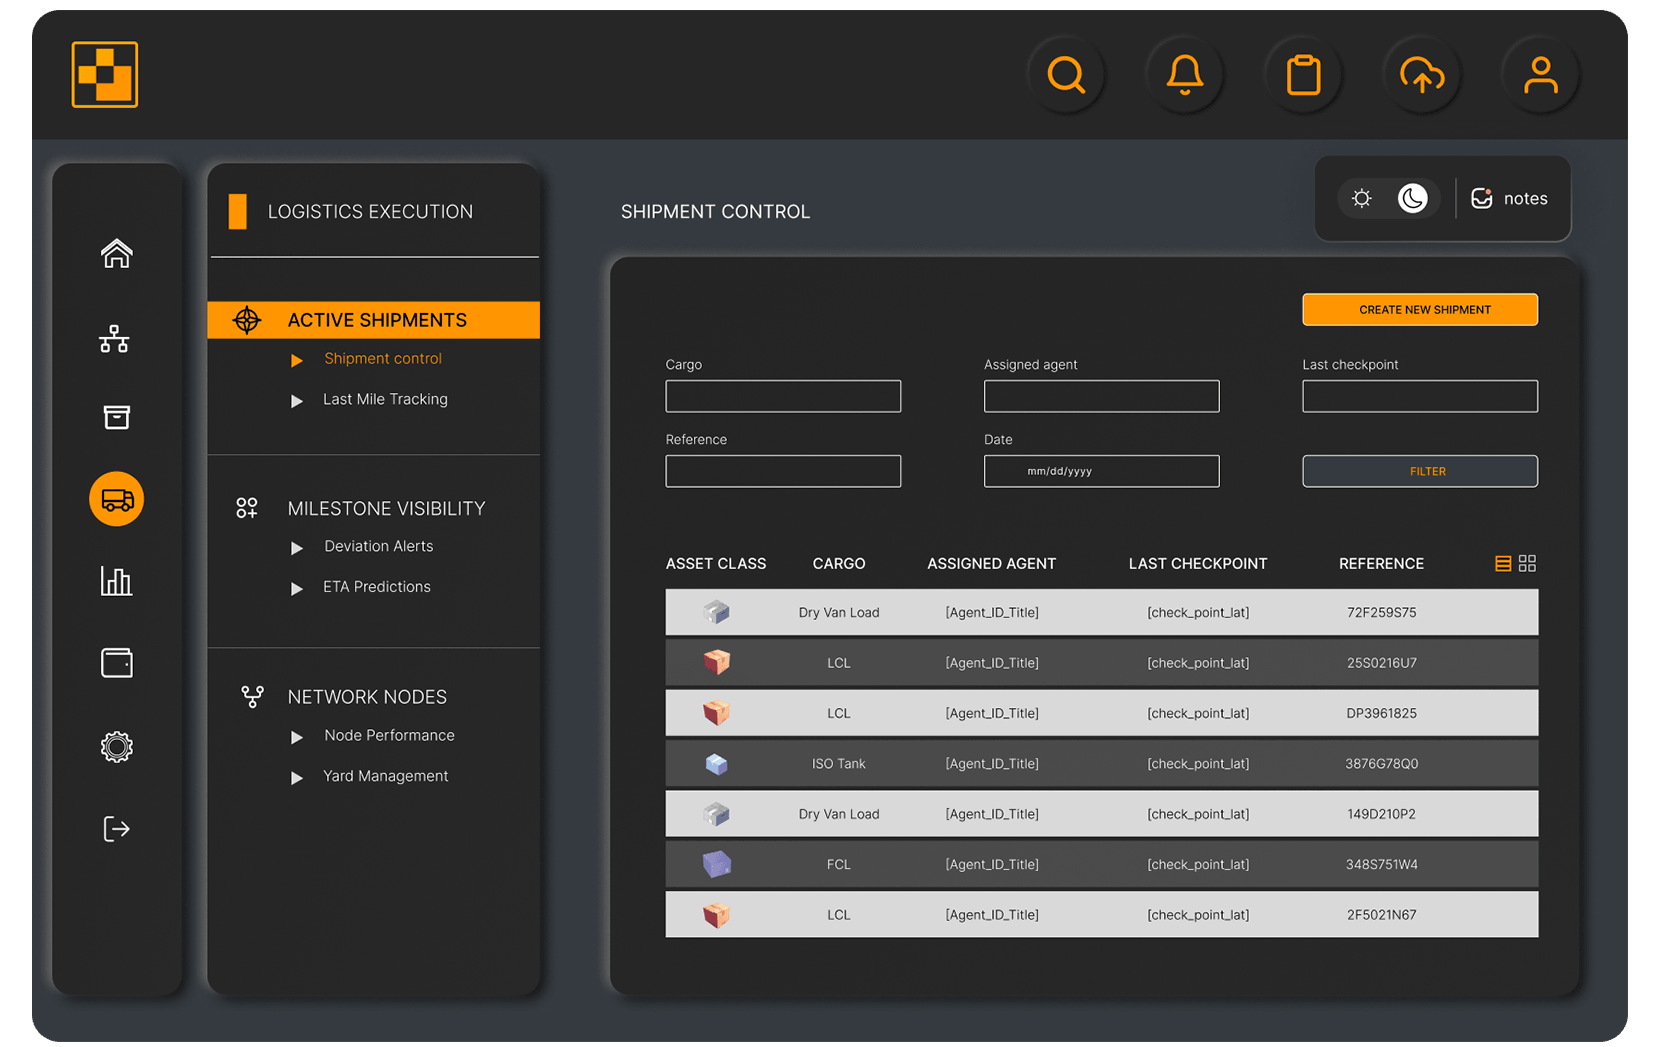Select the truck icon in the sidebar
The width and height of the screenshot is (1666, 1047).
pos(116,499)
